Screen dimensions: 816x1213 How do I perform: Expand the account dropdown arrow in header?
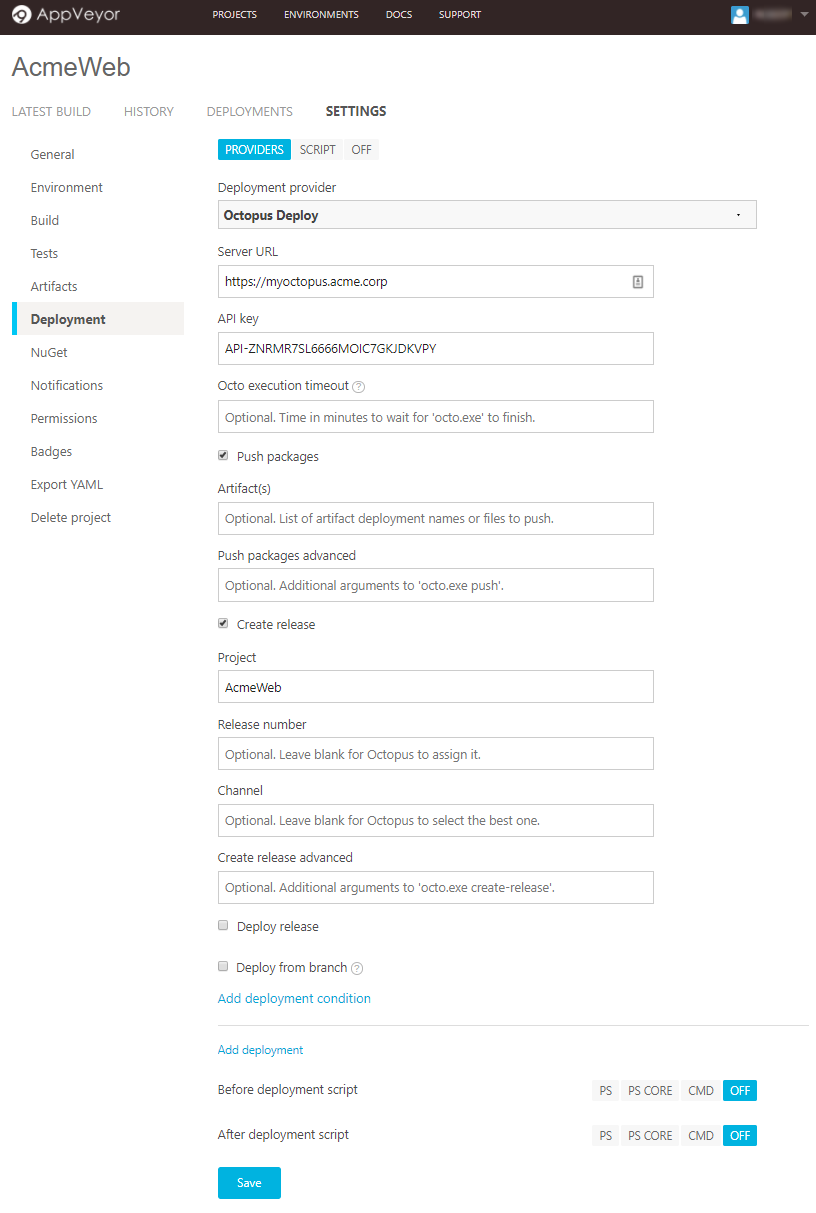tap(804, 15)
